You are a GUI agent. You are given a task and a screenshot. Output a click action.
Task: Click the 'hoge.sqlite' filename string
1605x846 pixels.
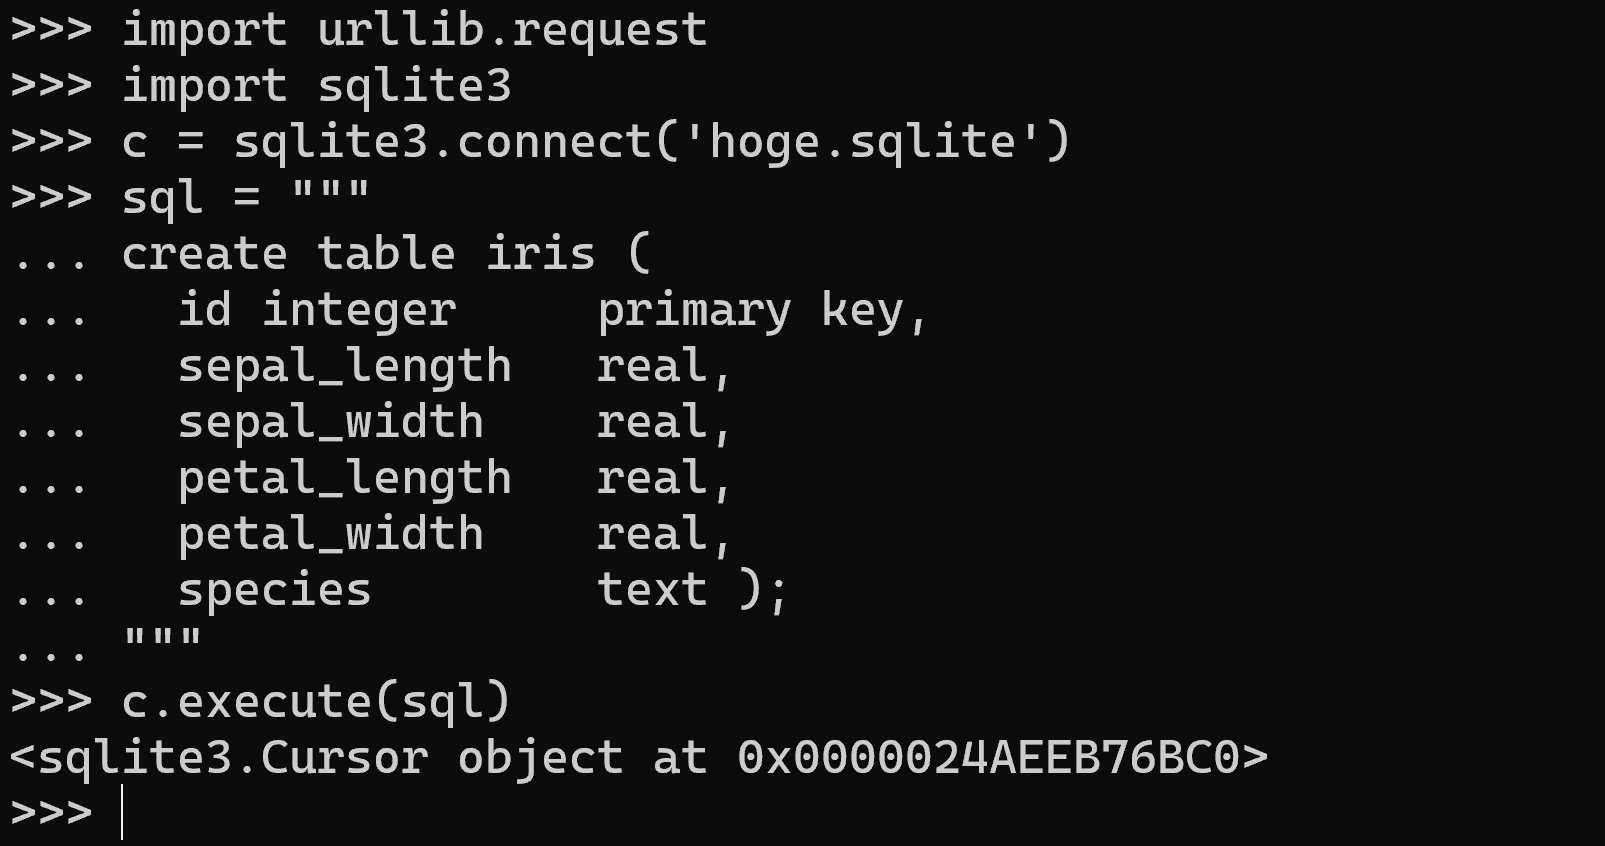pos(862,142)
